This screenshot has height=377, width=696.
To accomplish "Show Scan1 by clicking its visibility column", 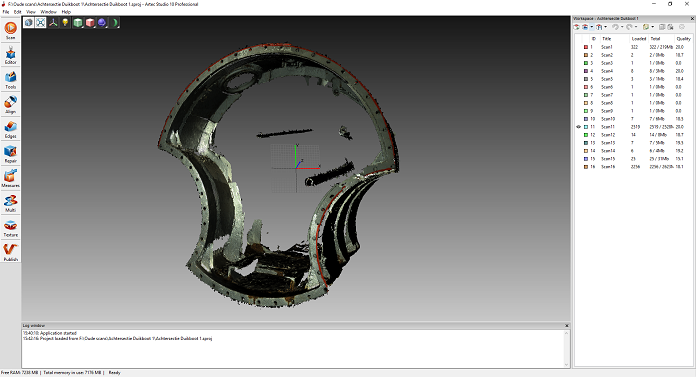I will (578, 47).
